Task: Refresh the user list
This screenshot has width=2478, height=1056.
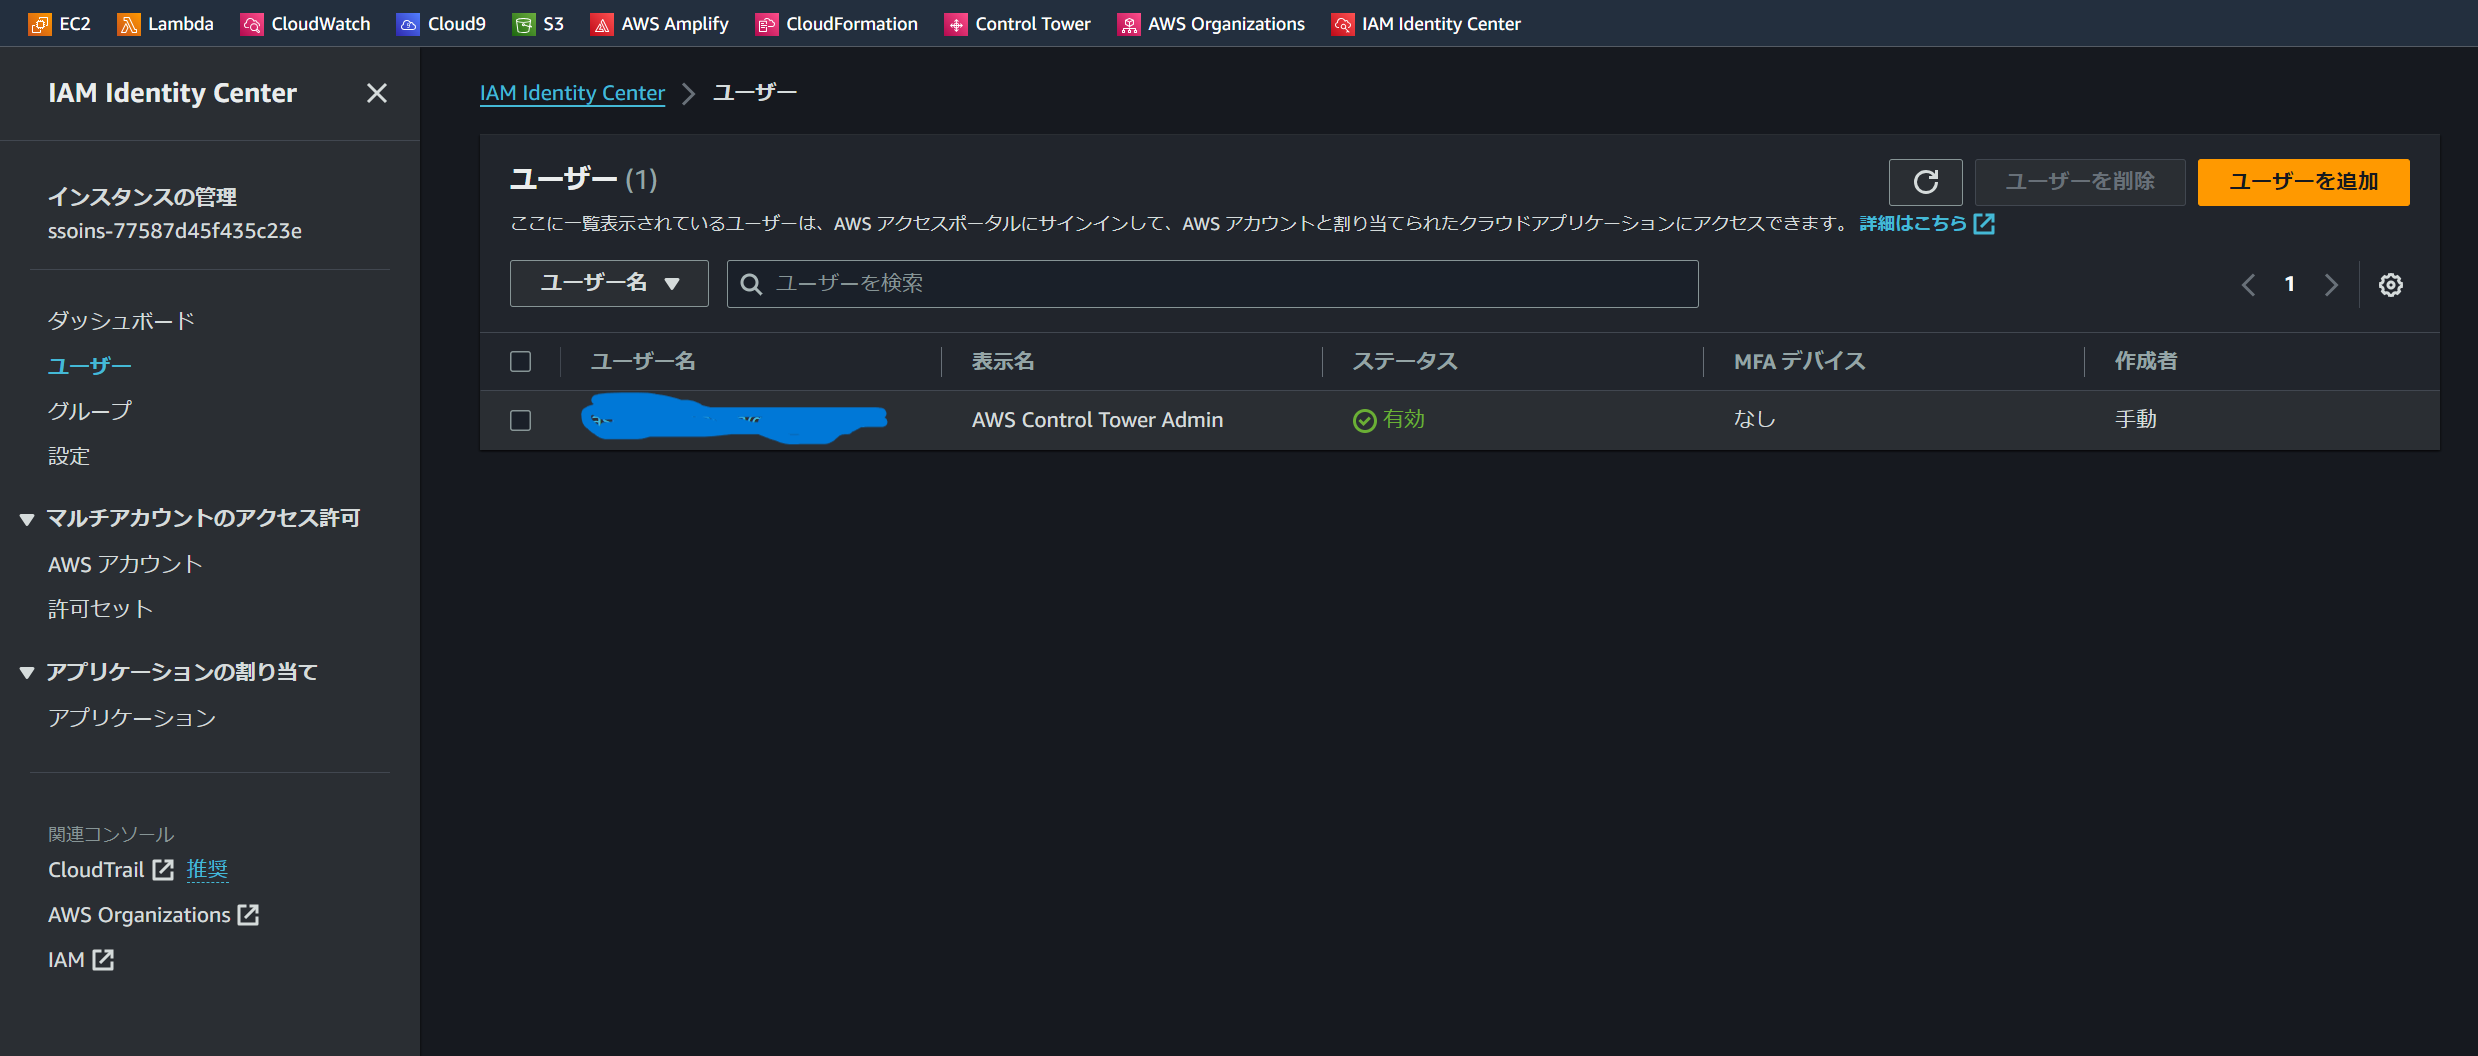Action: coord(1925,182)
